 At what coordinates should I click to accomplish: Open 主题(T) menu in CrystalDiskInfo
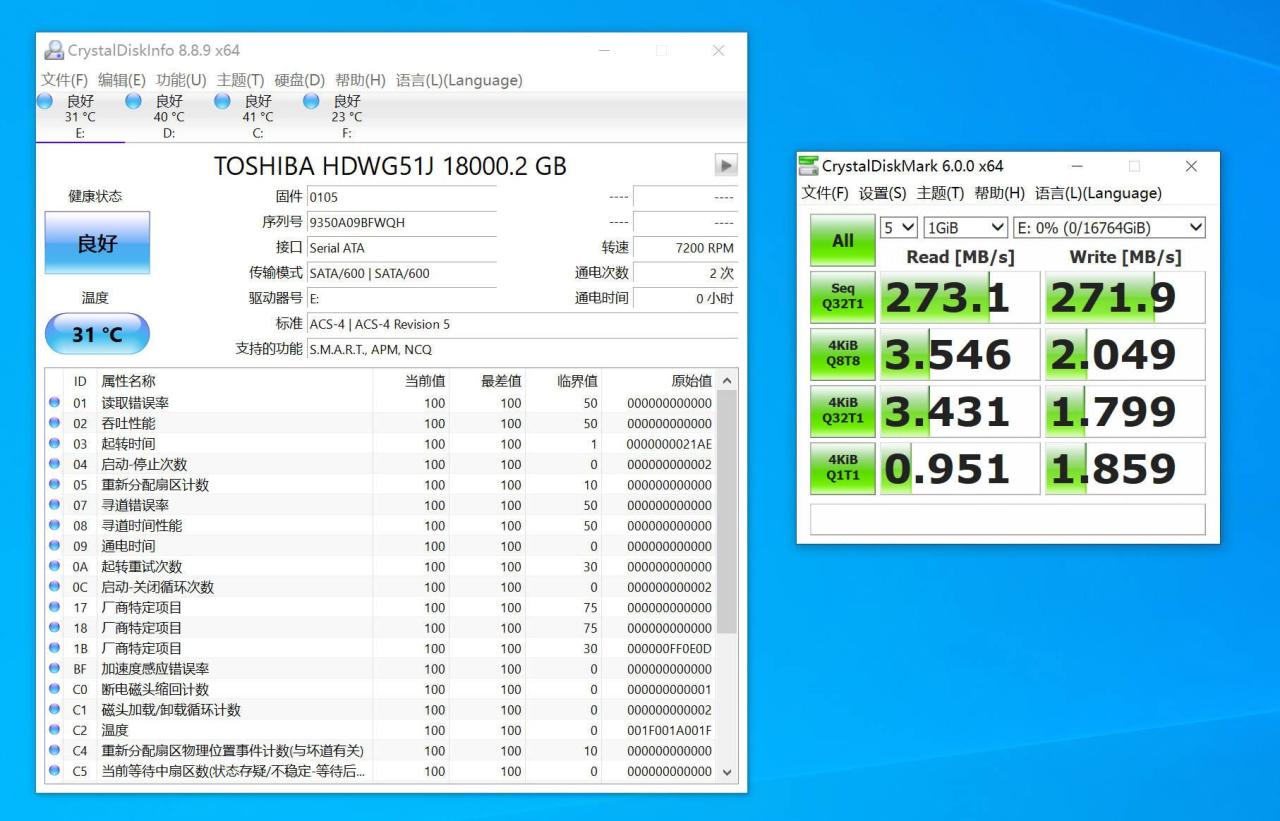tap(240, 80)
